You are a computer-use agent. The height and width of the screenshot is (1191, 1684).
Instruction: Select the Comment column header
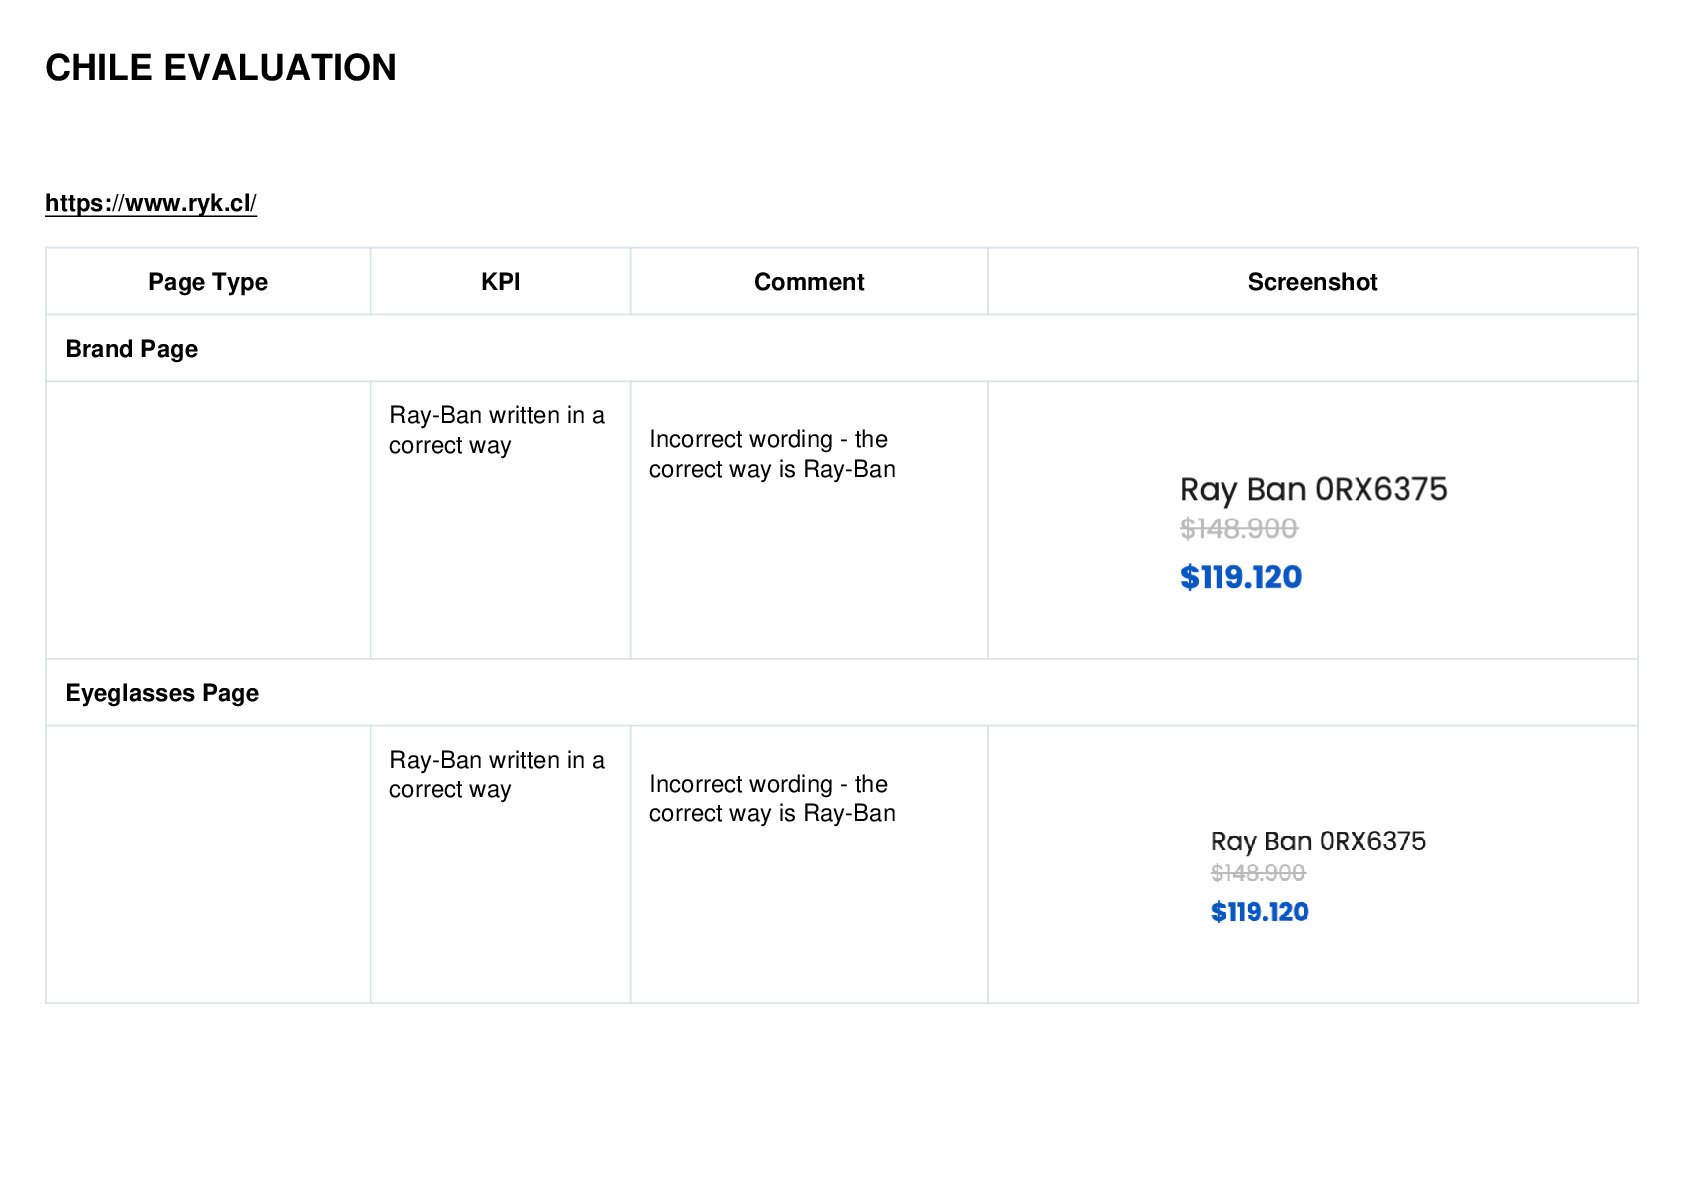click(x=809, y=282)
